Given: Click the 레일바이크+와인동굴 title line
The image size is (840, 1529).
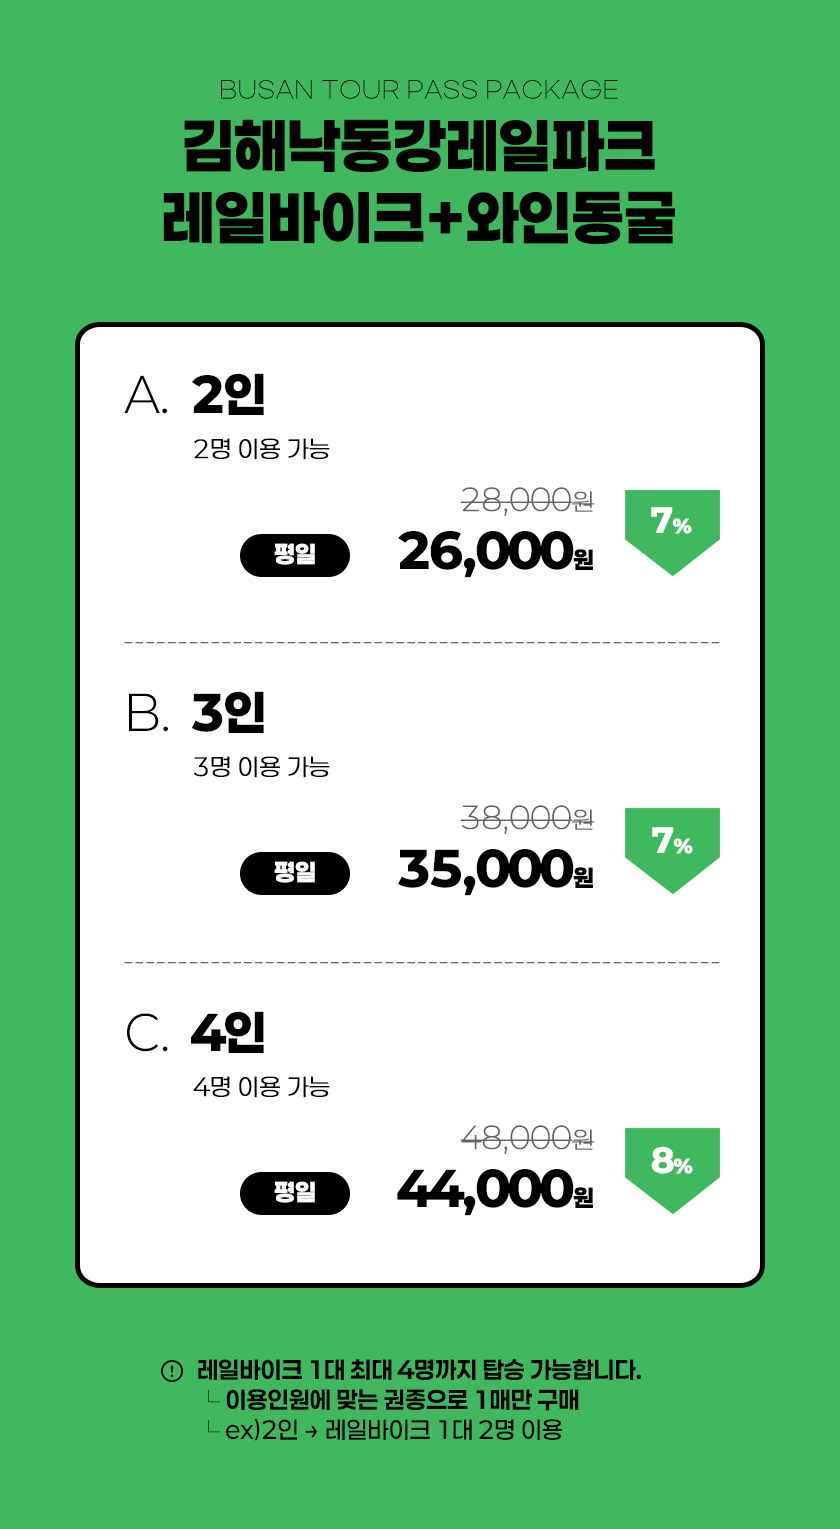Looking at the screenshot, I should tap(419, 219).
